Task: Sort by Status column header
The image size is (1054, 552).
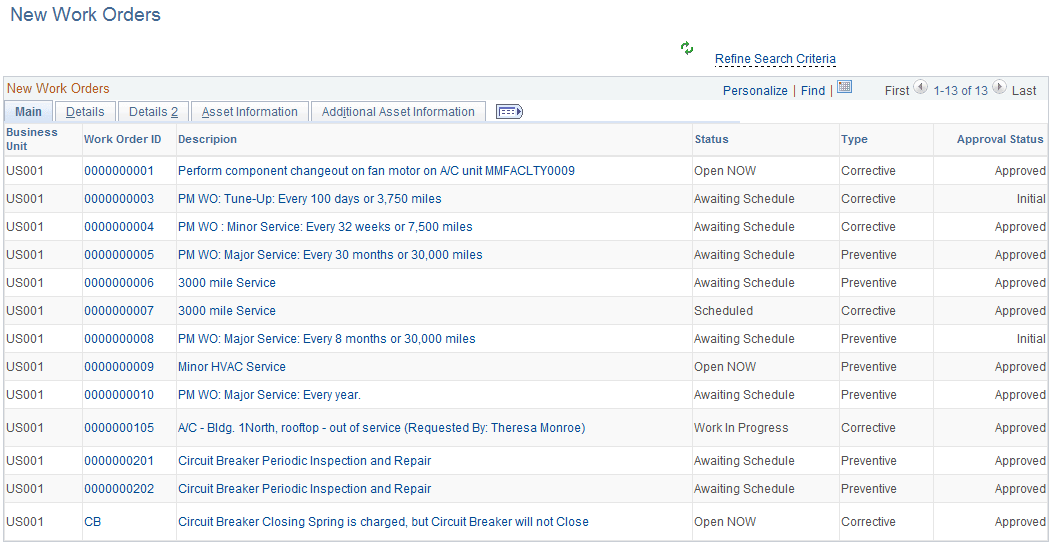Action: point(711,139)
